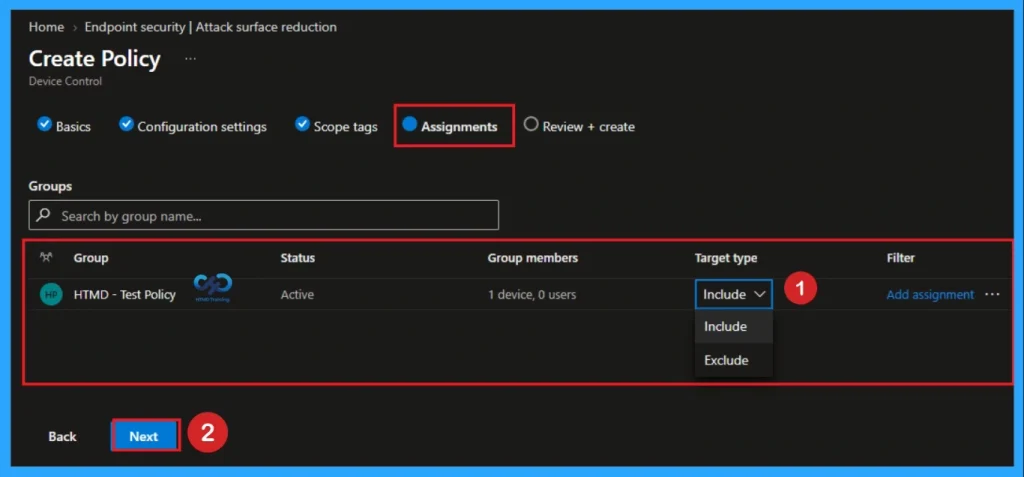The height and width of the screenshot is (477, 1024).
Task: Click the search magnifier icon in Groups
Action: coord(44,215)
